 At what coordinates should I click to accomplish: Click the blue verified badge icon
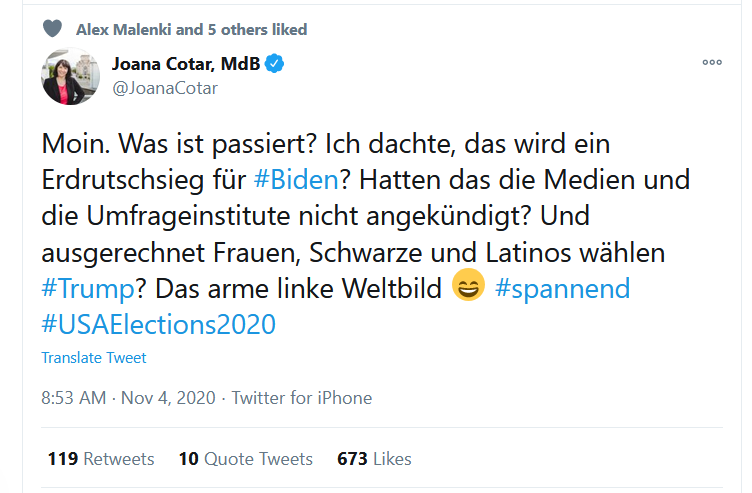coord(274,65)
